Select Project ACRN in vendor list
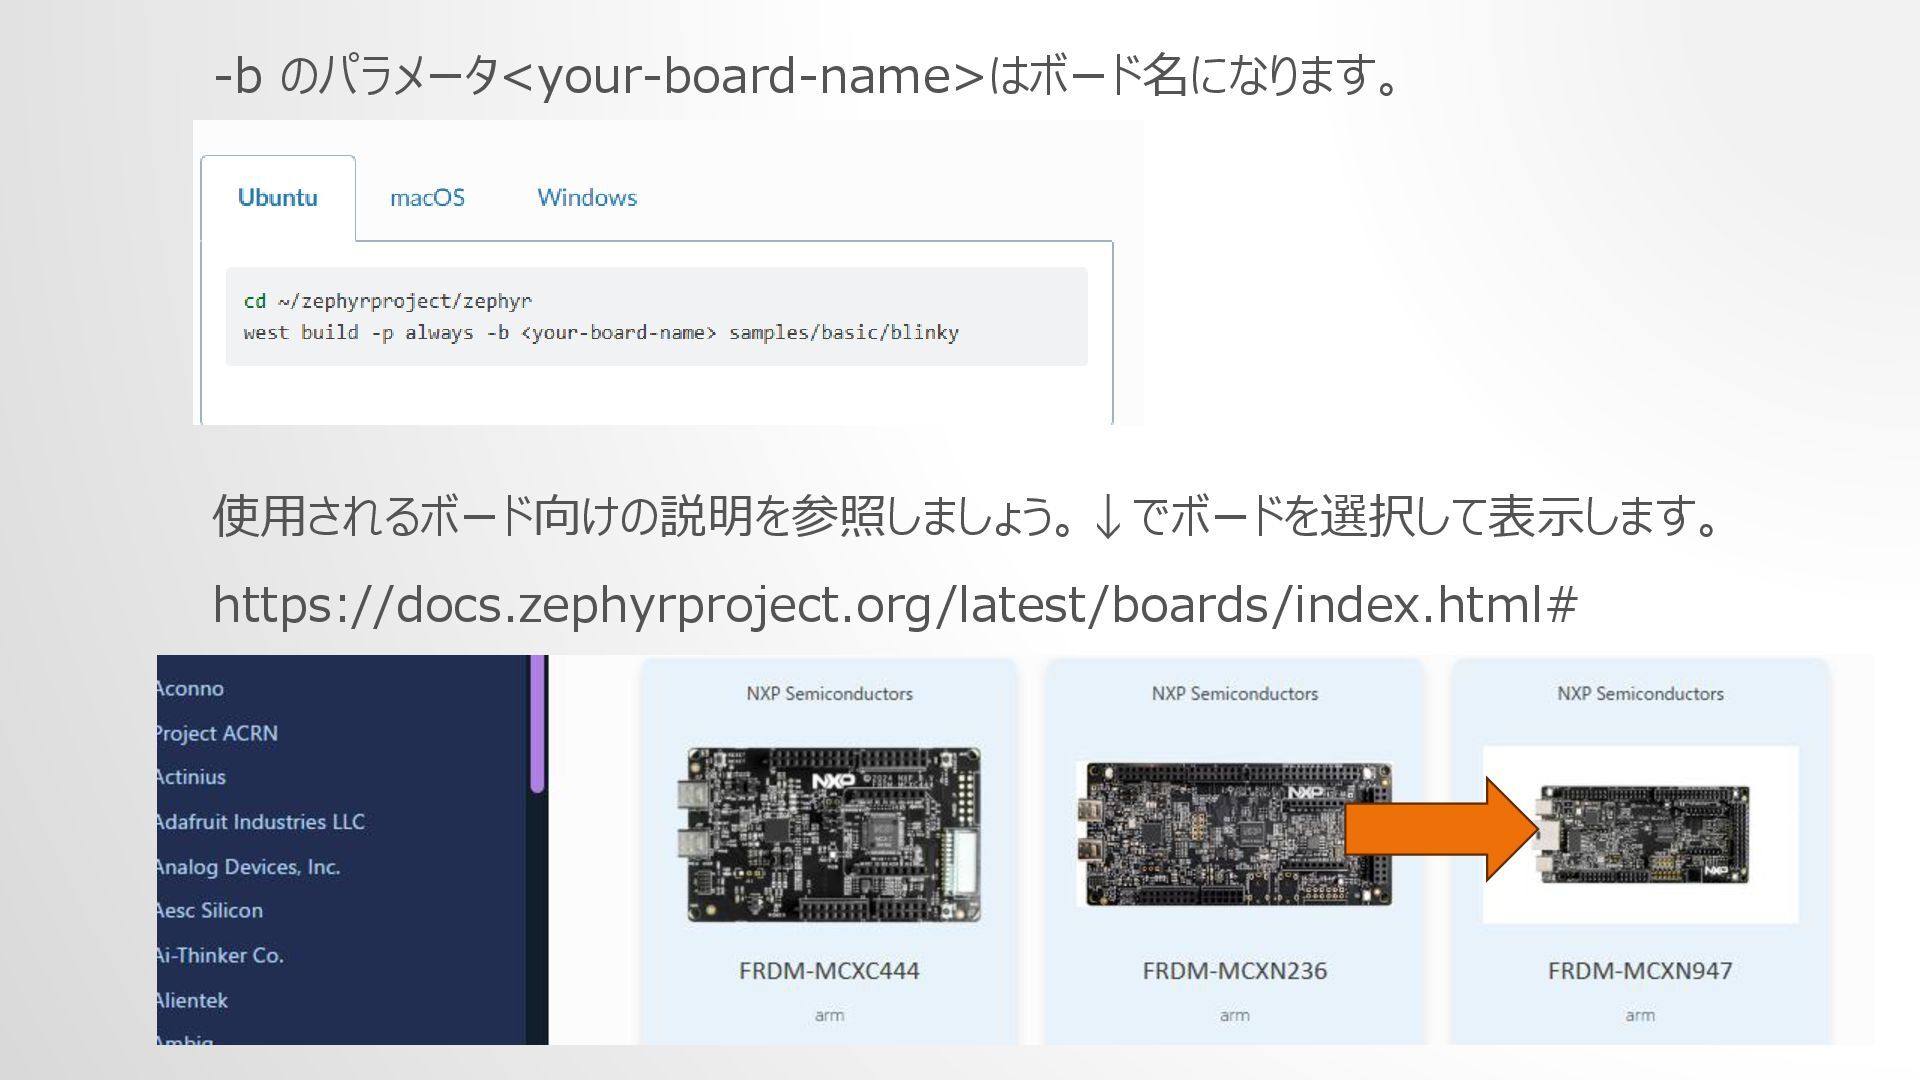This screenshot has width=1920, height=1080. click(x=216, y=733)
